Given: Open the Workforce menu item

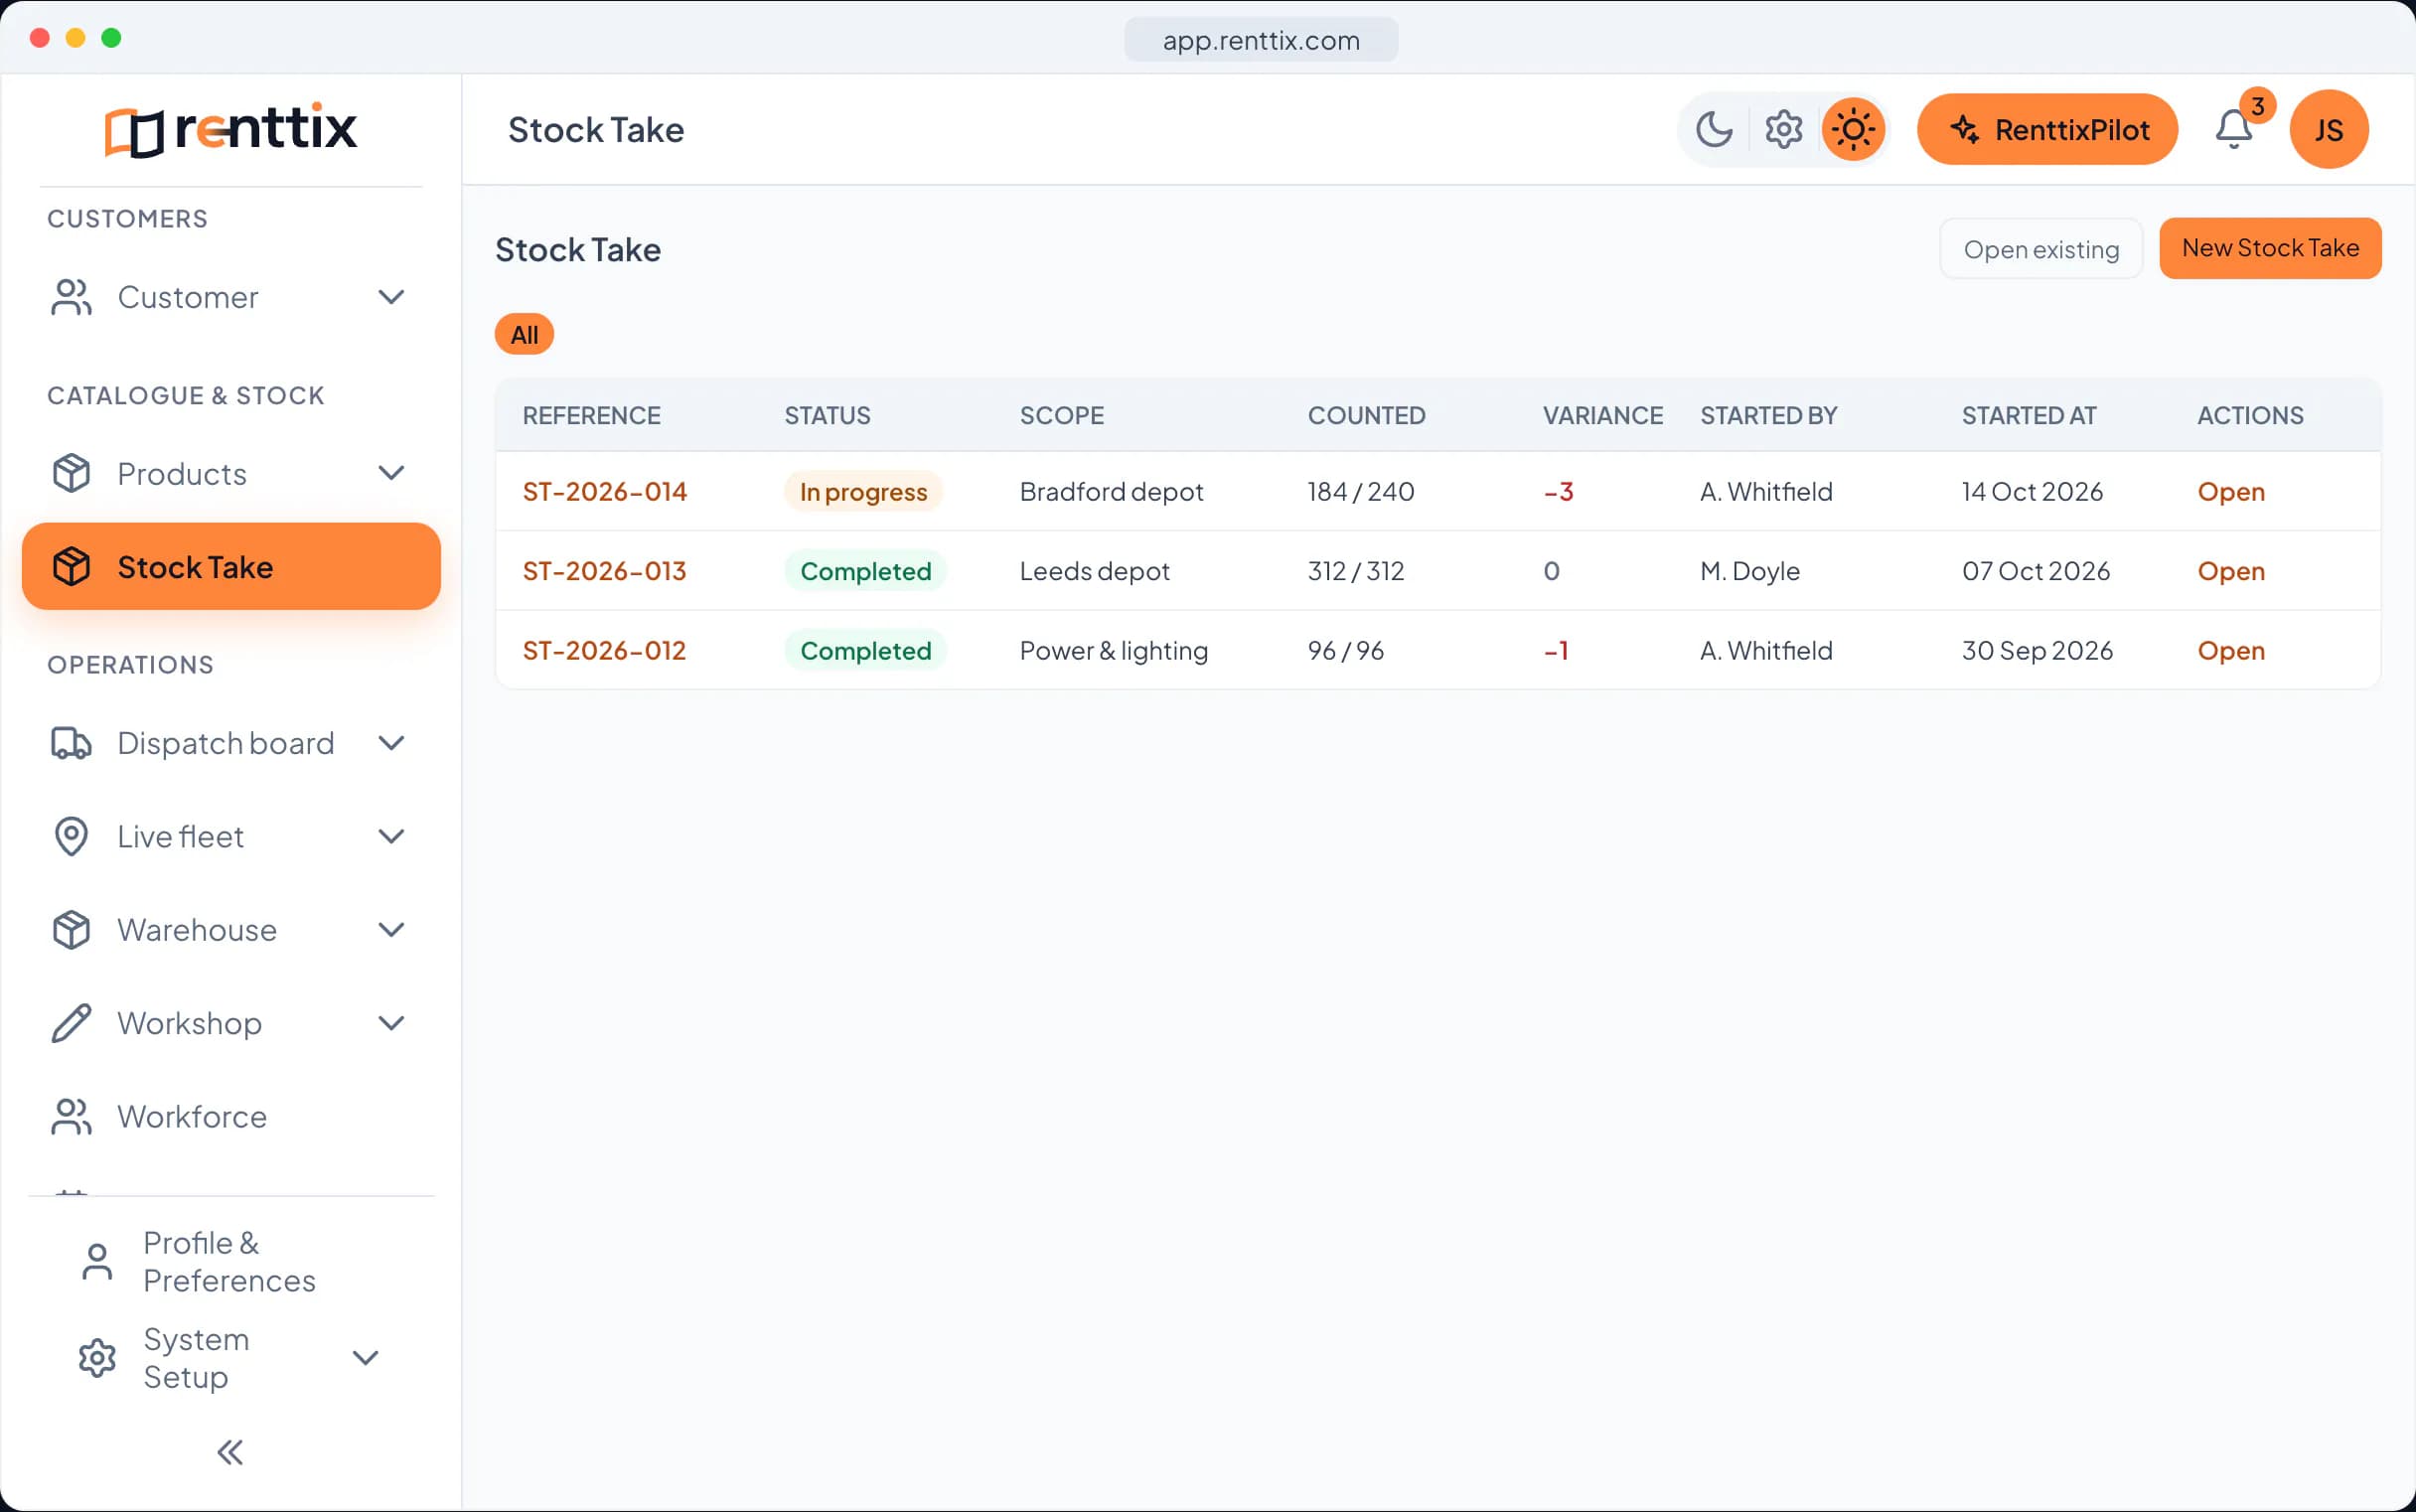Looking at the screenshot, I should pos(231,1117).
